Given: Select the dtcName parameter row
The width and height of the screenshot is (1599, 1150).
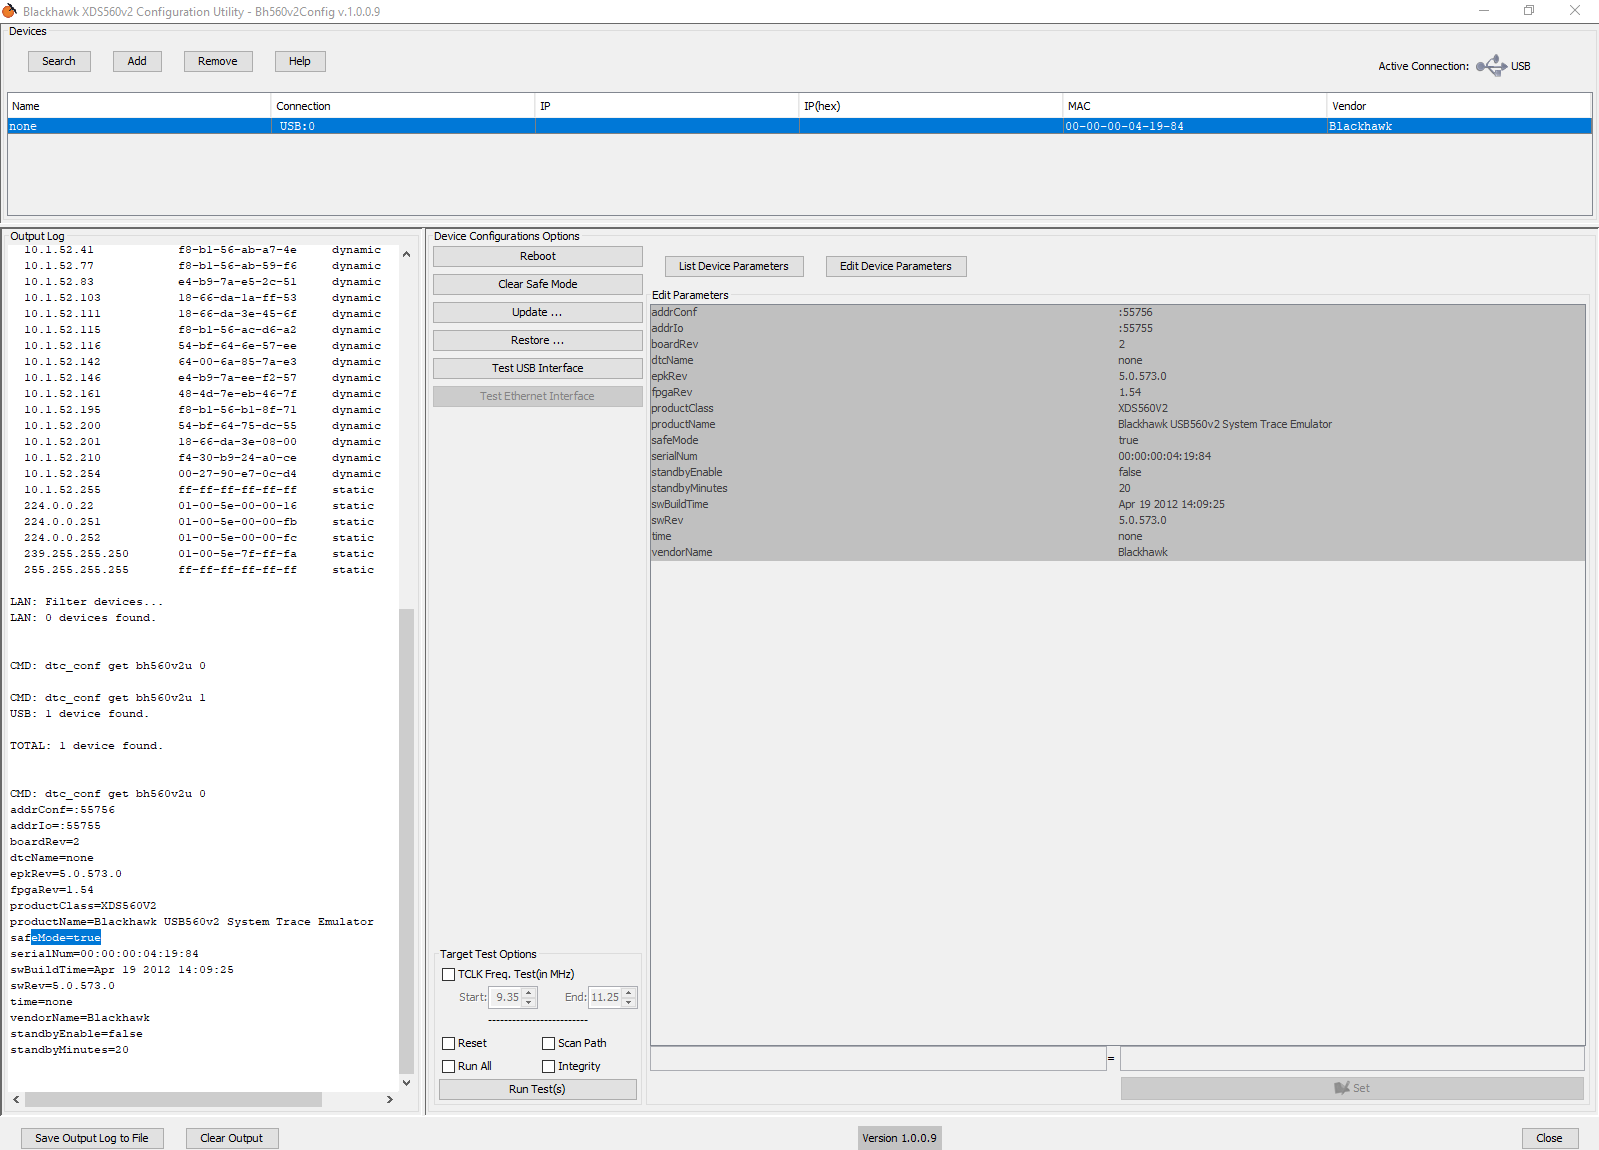Looking at the screenshot, I should coord(1118,360).
